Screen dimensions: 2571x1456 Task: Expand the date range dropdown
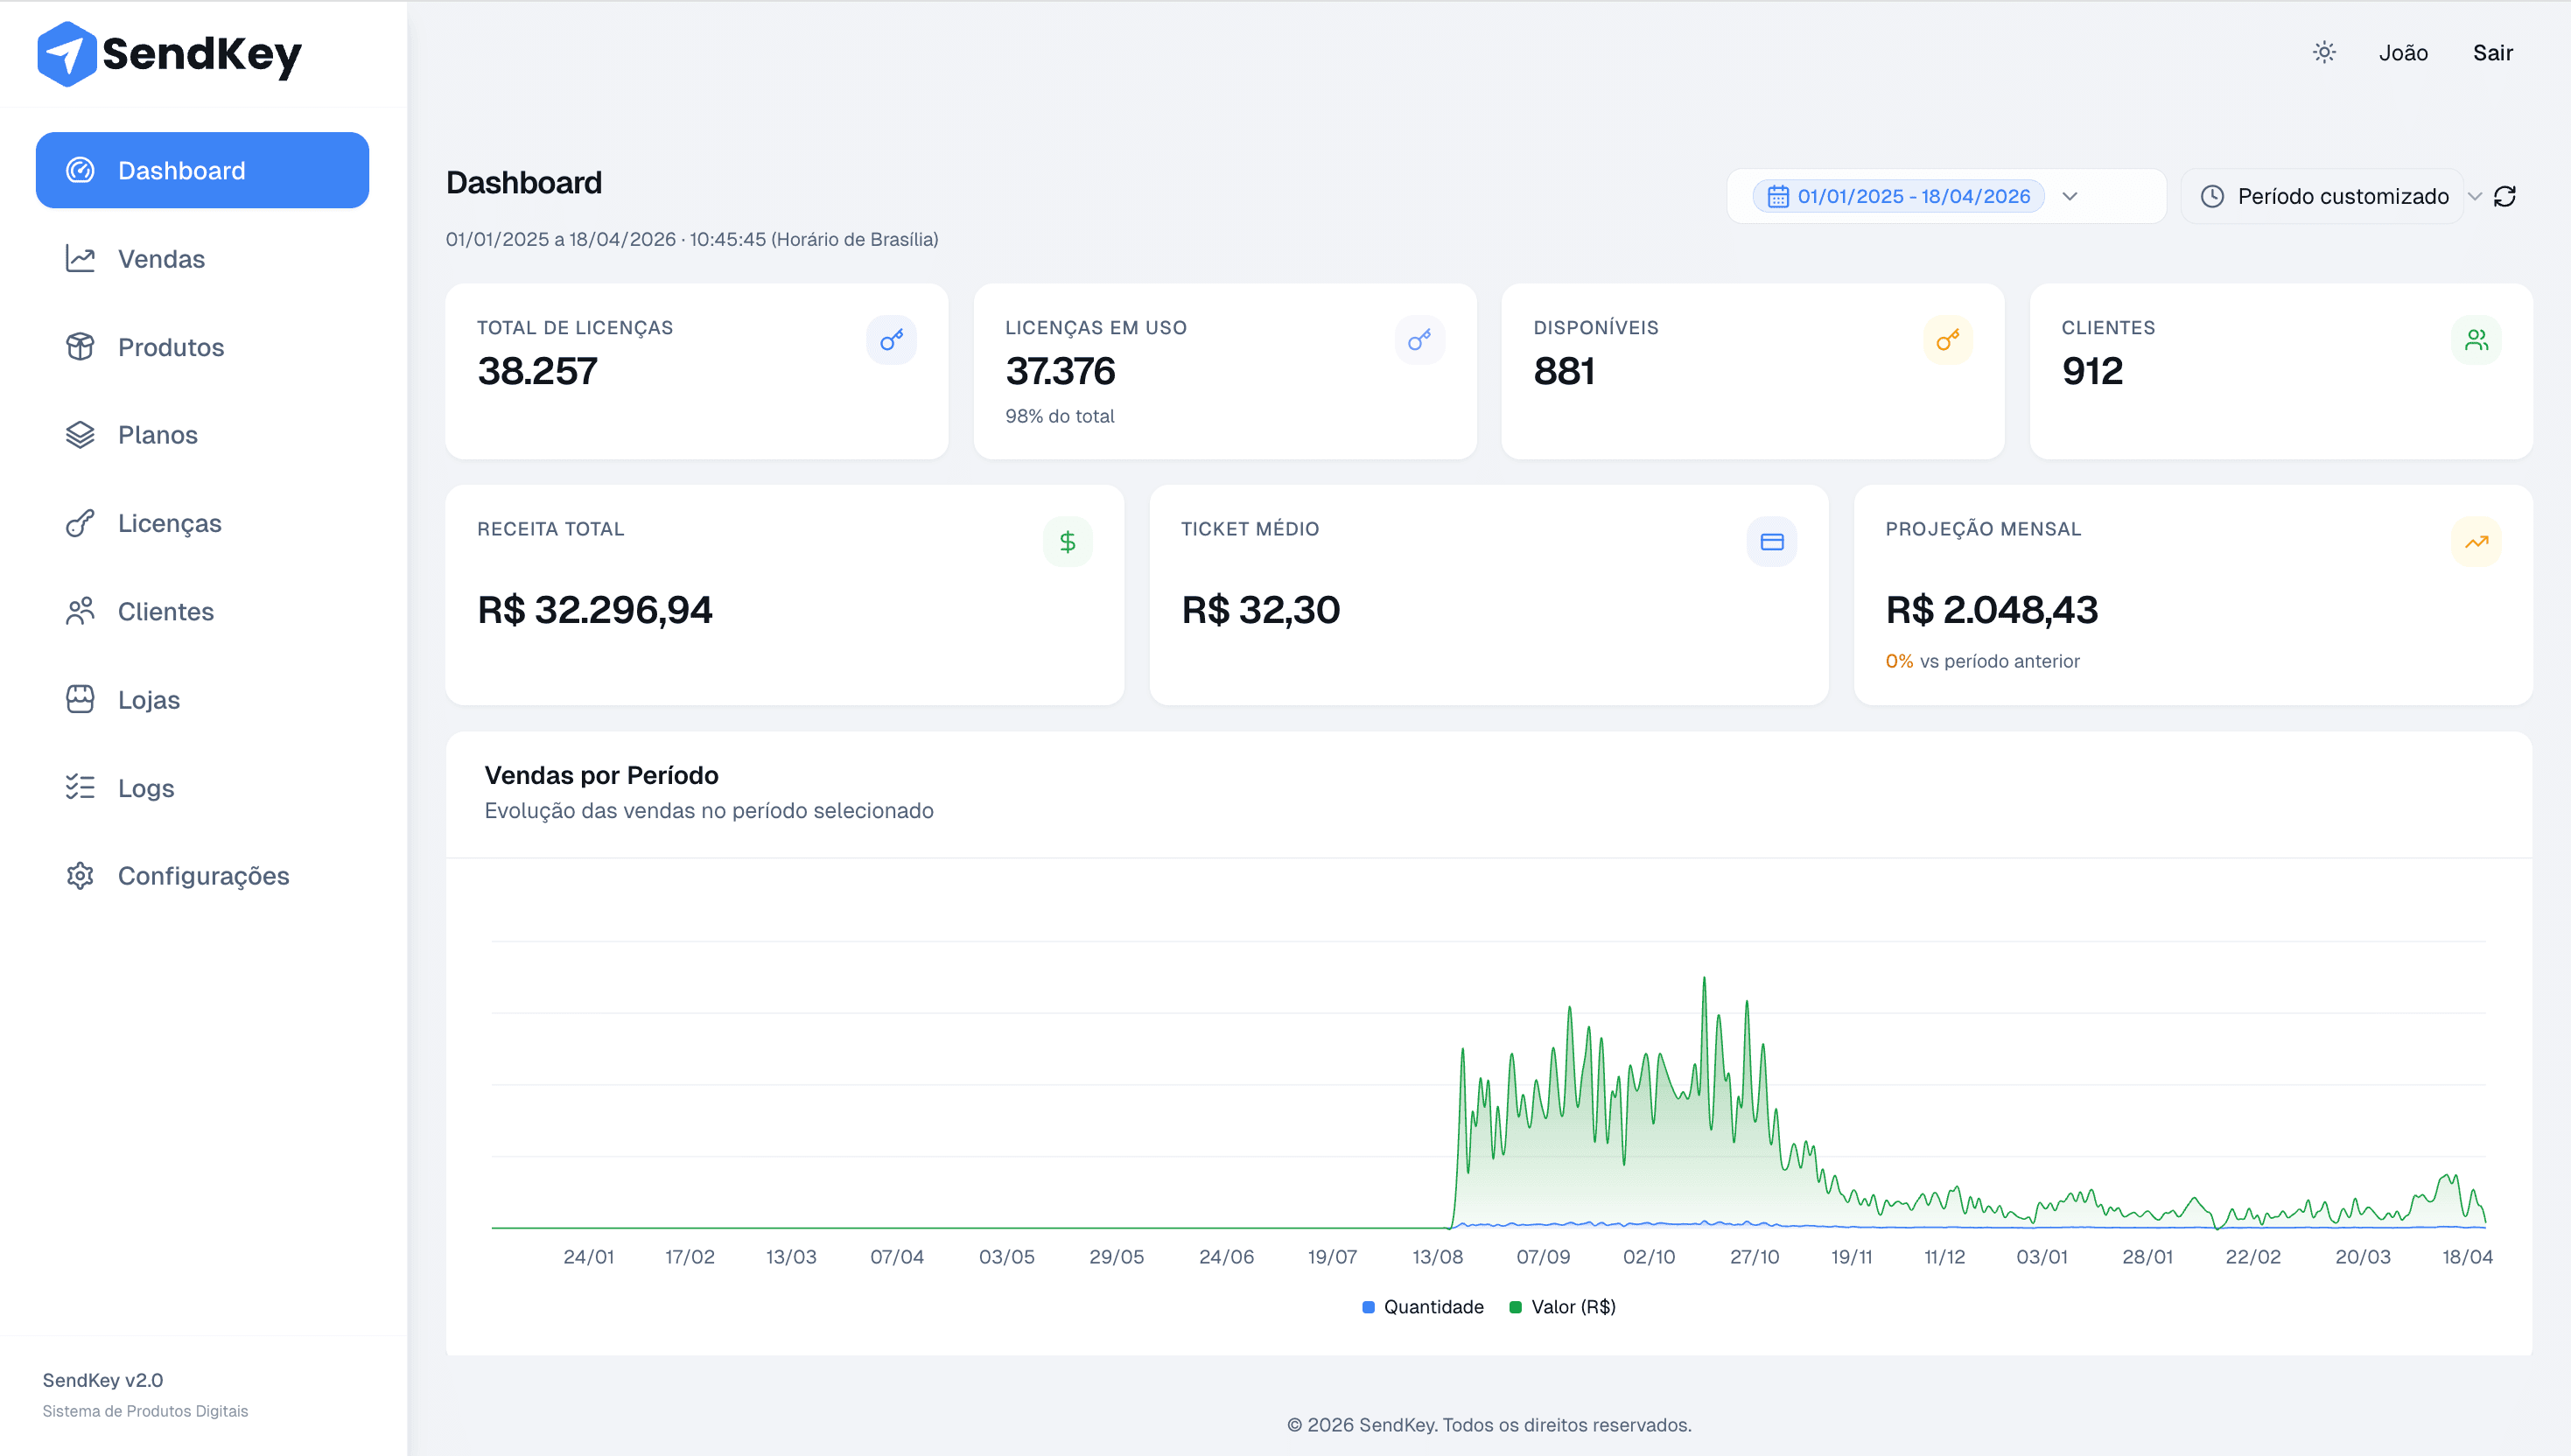click(2070, 196)
